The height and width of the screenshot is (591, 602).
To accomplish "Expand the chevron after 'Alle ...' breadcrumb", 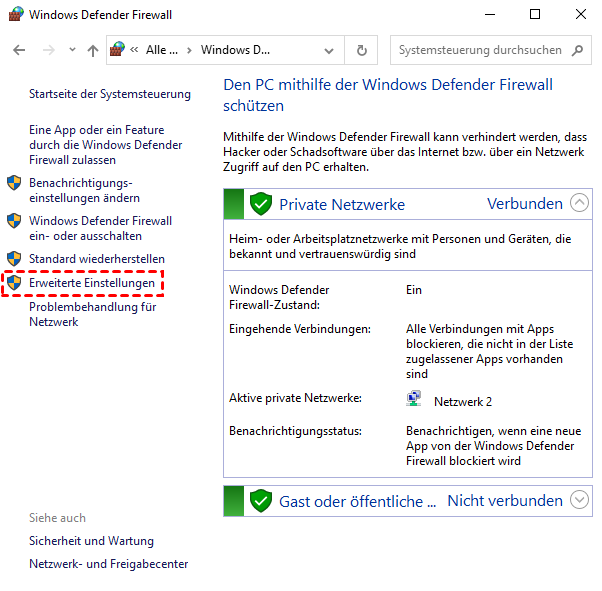I will coord(189,50).
